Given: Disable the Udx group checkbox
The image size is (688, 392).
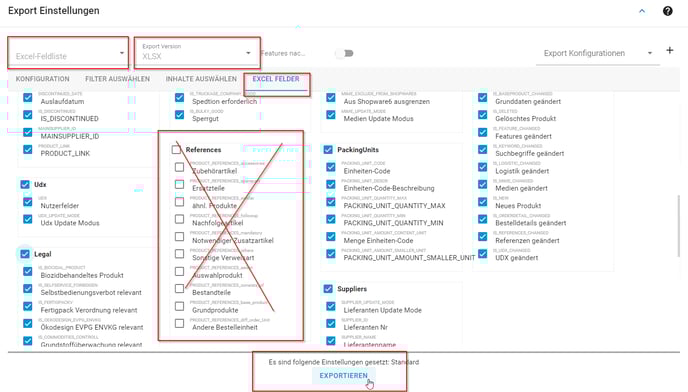Looking at the screenshot, I should pos(25,184).
